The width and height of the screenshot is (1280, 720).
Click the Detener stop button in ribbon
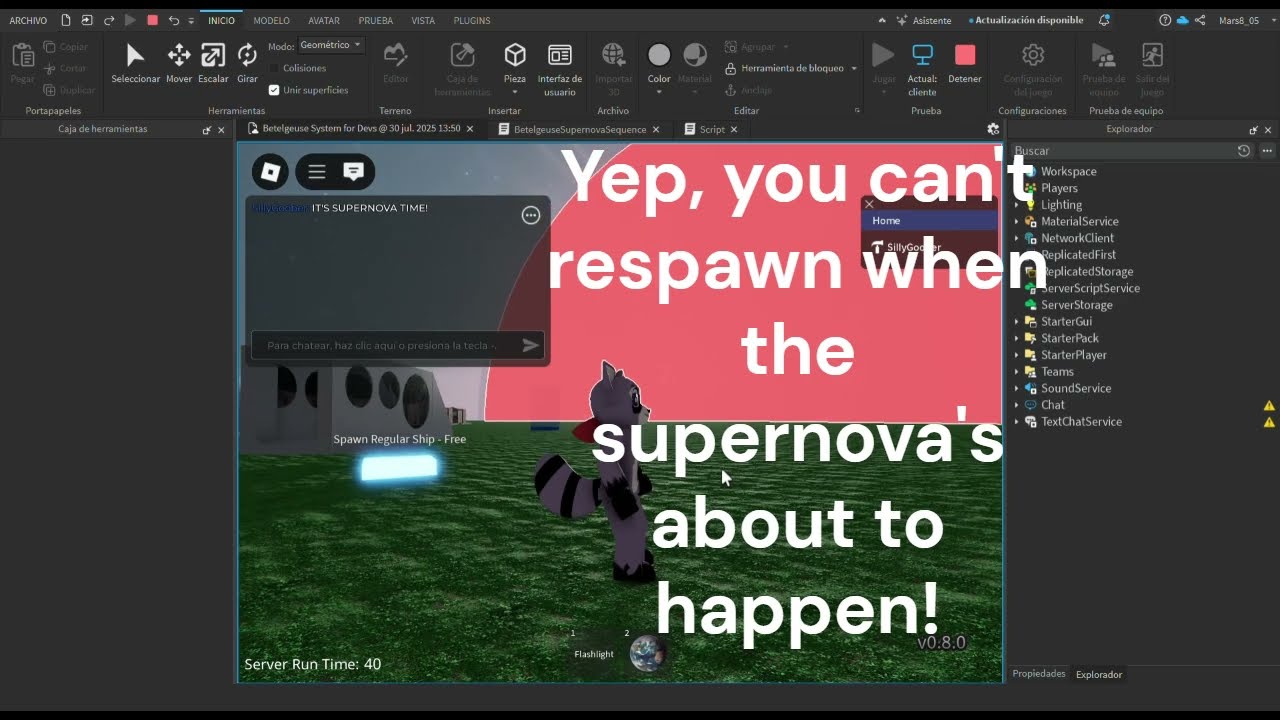[x=965, y=63]
